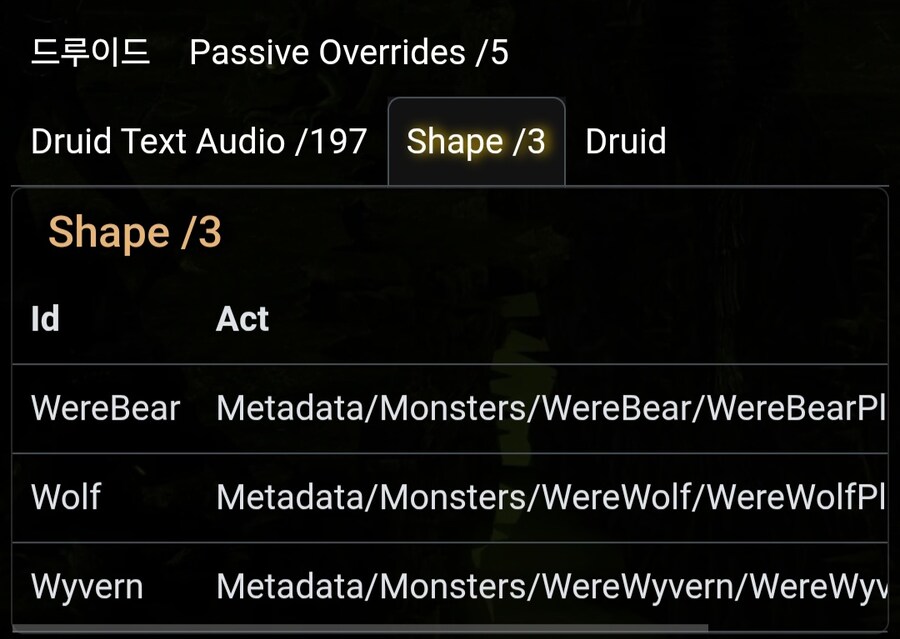
Task: Switch to the partially visible Druid tab
Action: (626, 142)
